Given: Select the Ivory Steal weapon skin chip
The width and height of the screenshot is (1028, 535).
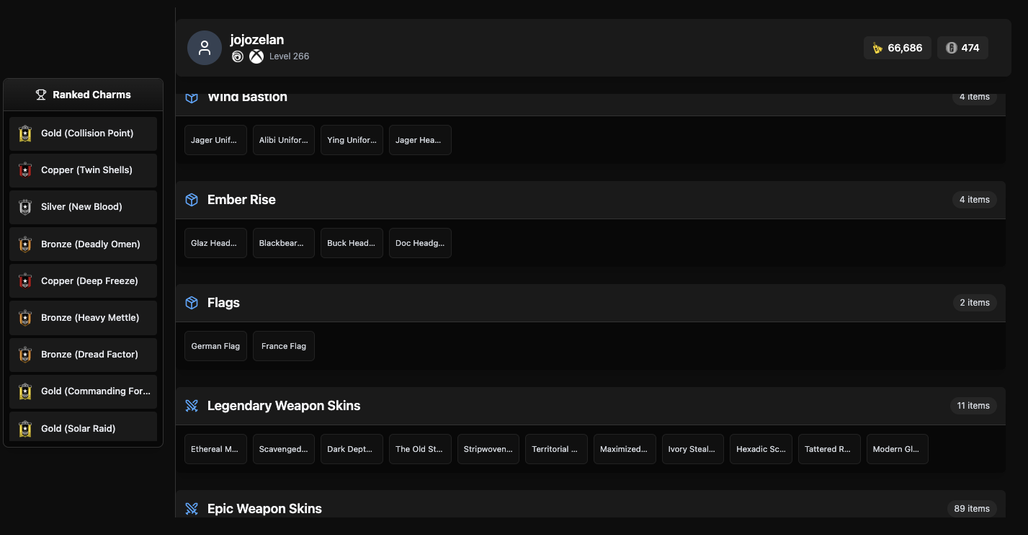Looking at the screenshot, I should [x=693, y=449].
